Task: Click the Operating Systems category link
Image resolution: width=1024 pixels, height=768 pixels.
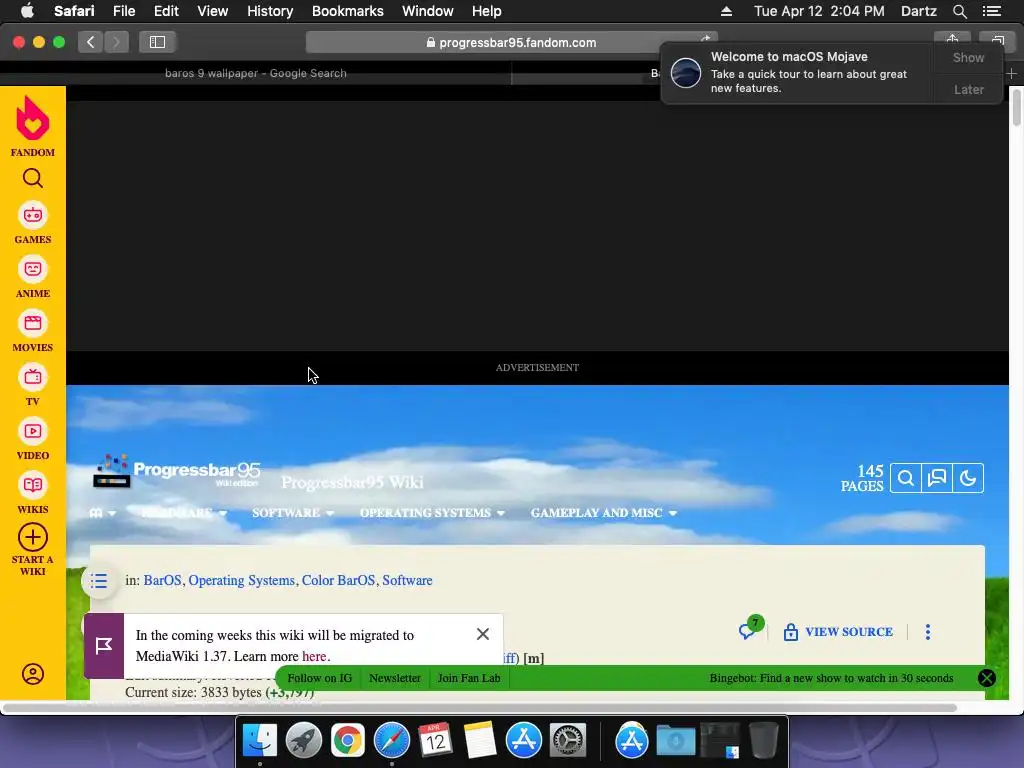Action: [242, 581]
